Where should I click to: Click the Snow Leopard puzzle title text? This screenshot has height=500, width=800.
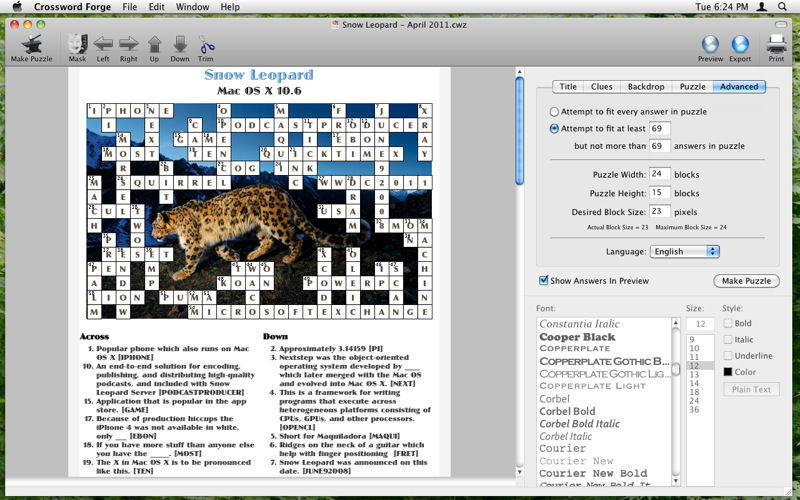[x=259, y=74]
